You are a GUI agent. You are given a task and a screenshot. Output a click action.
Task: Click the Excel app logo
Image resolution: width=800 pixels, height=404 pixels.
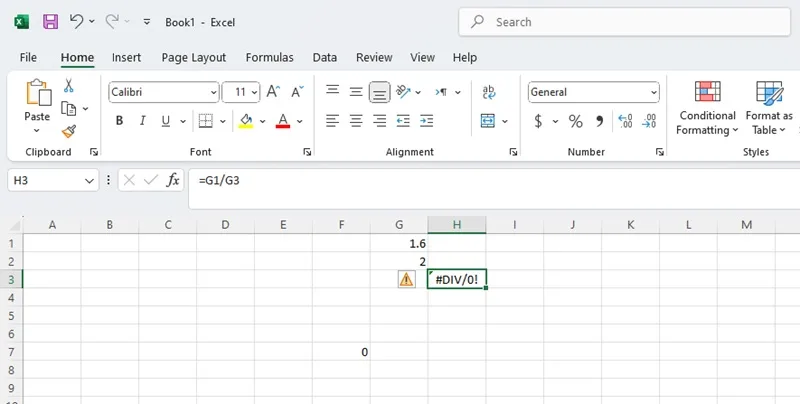point(21,22)
